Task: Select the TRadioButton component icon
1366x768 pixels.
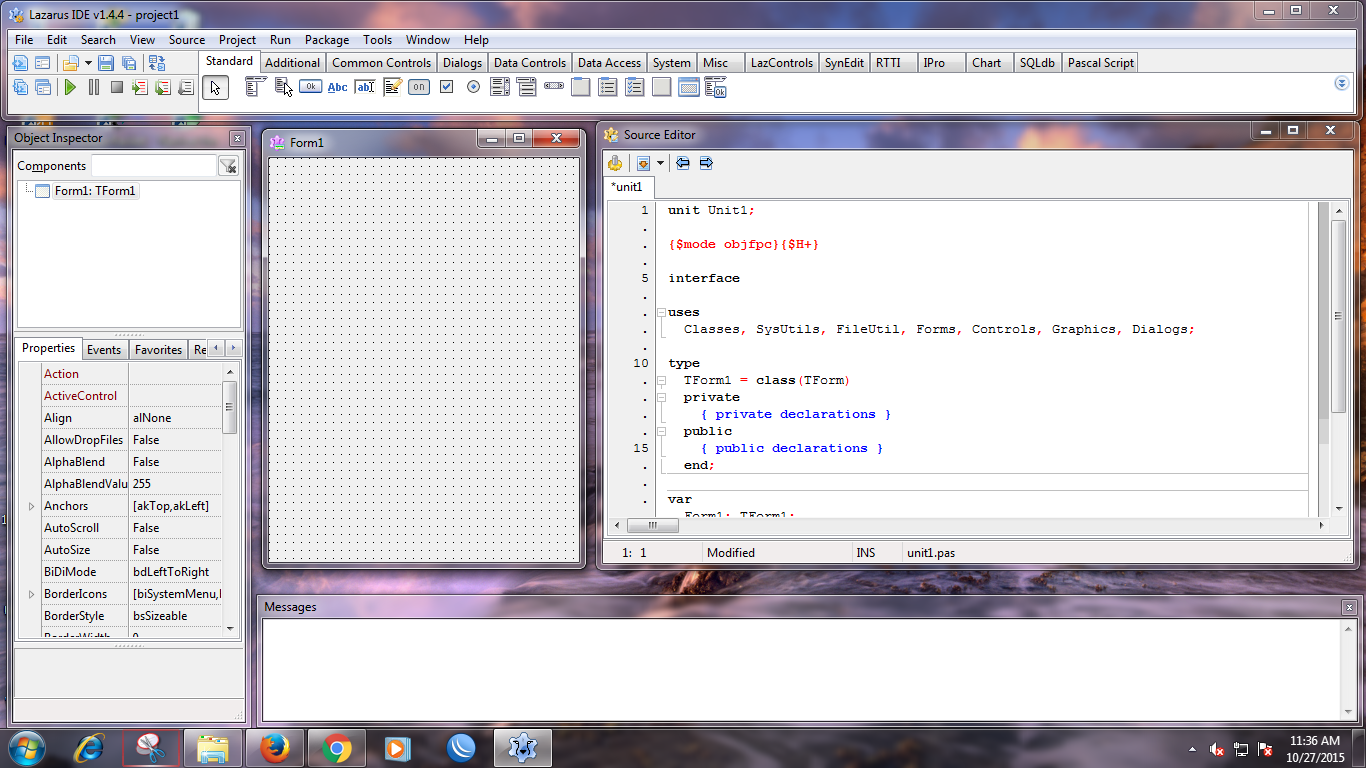Action: click(x=473, y=87)
